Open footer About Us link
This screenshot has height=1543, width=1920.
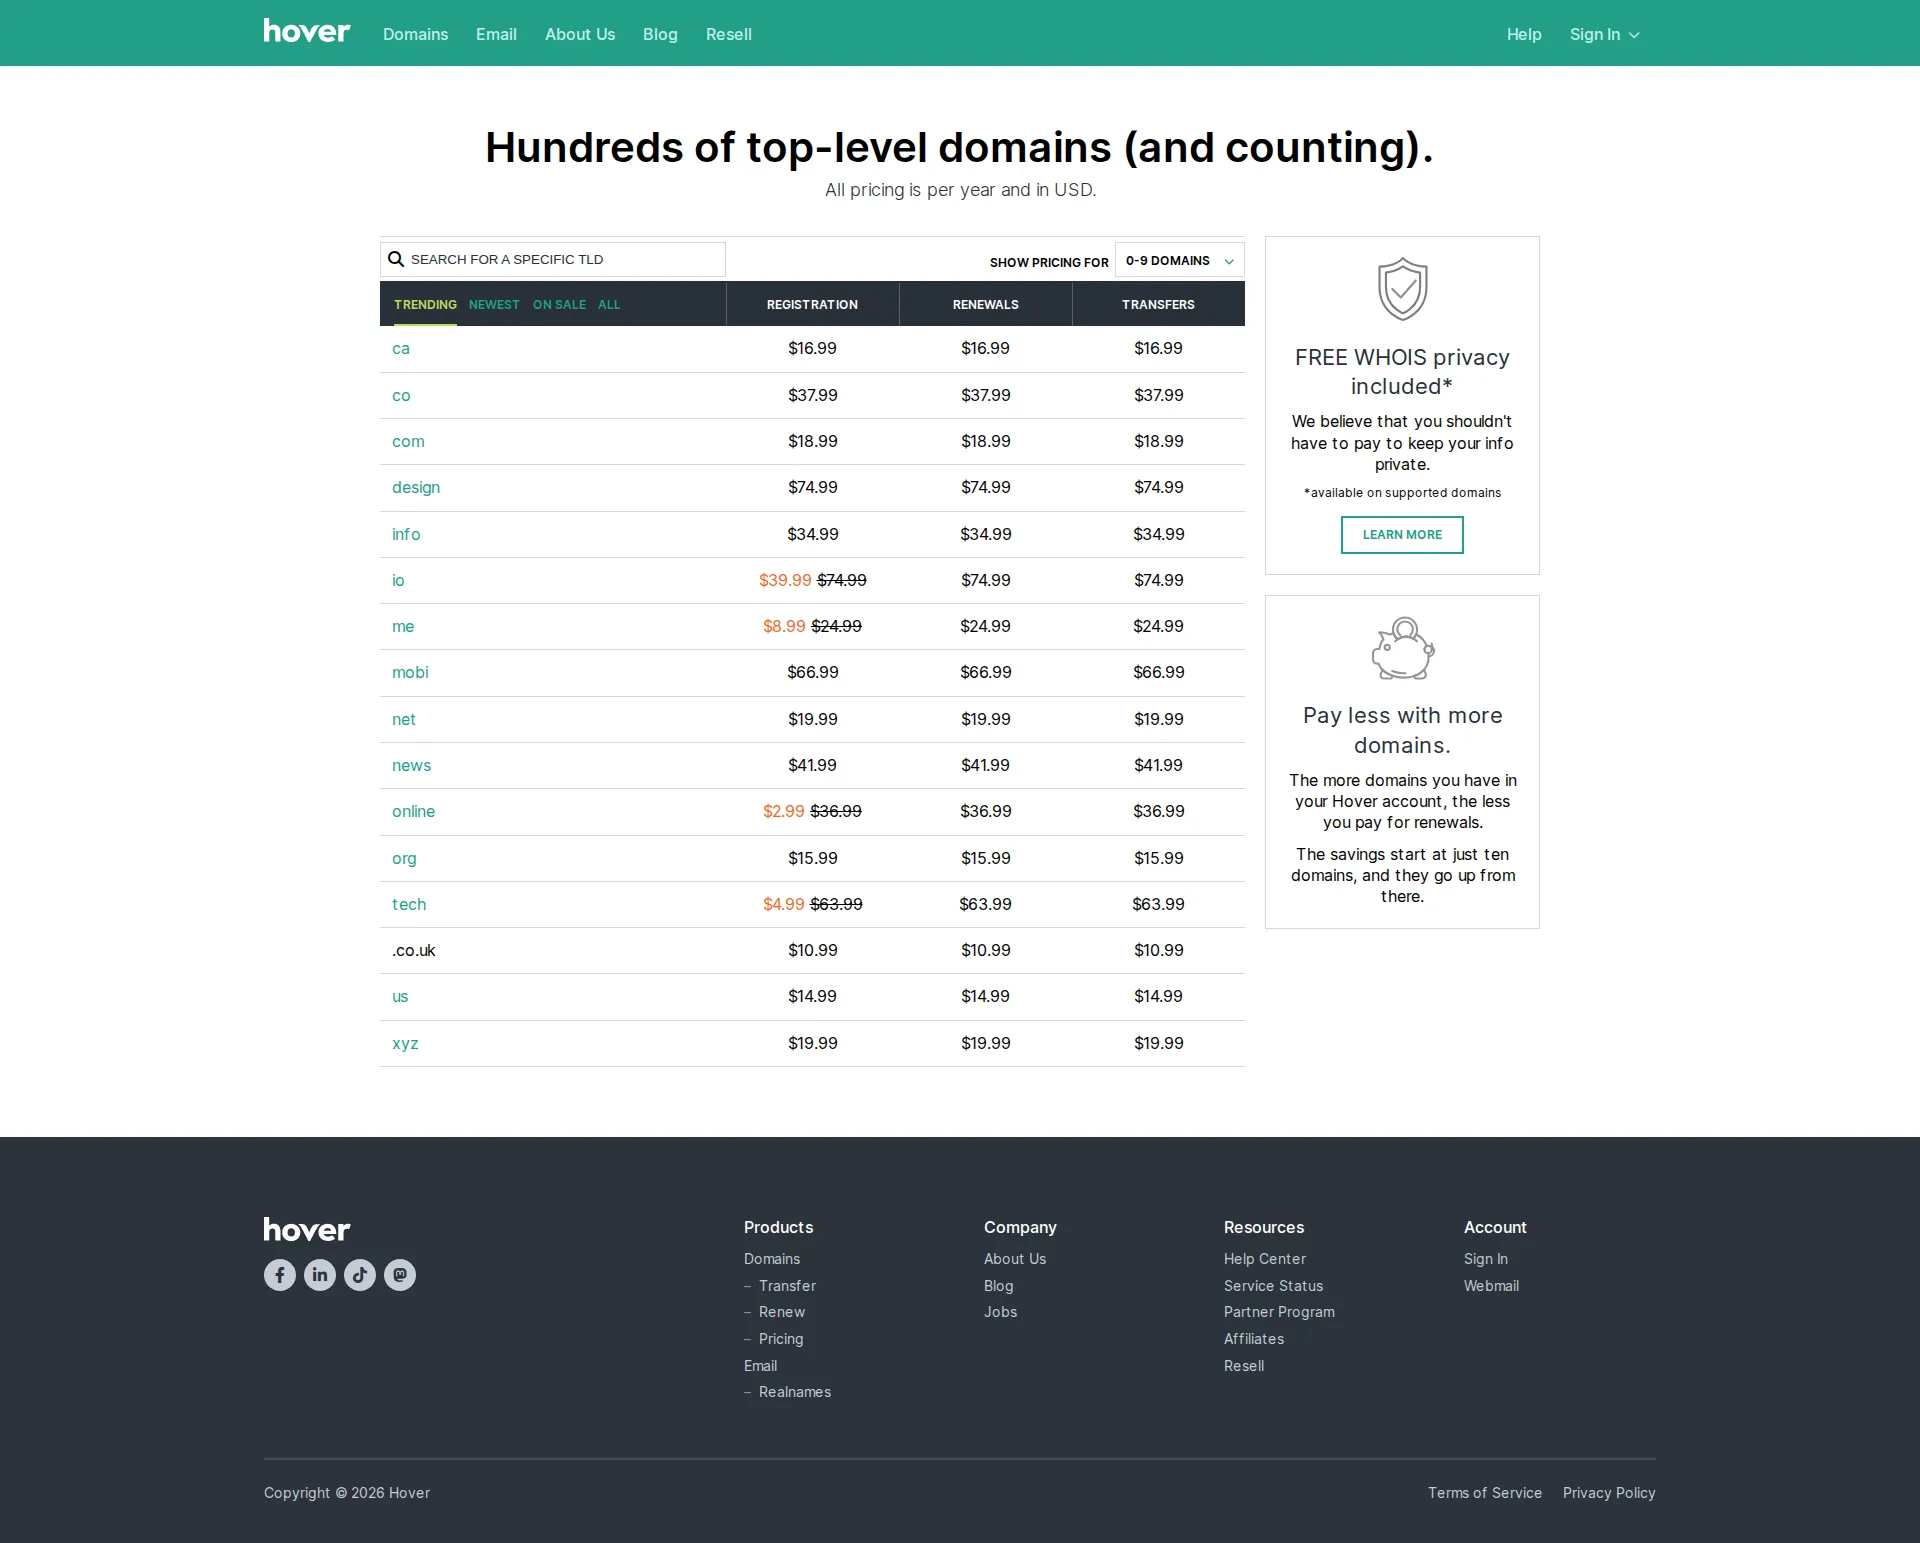[1015, 1259]
